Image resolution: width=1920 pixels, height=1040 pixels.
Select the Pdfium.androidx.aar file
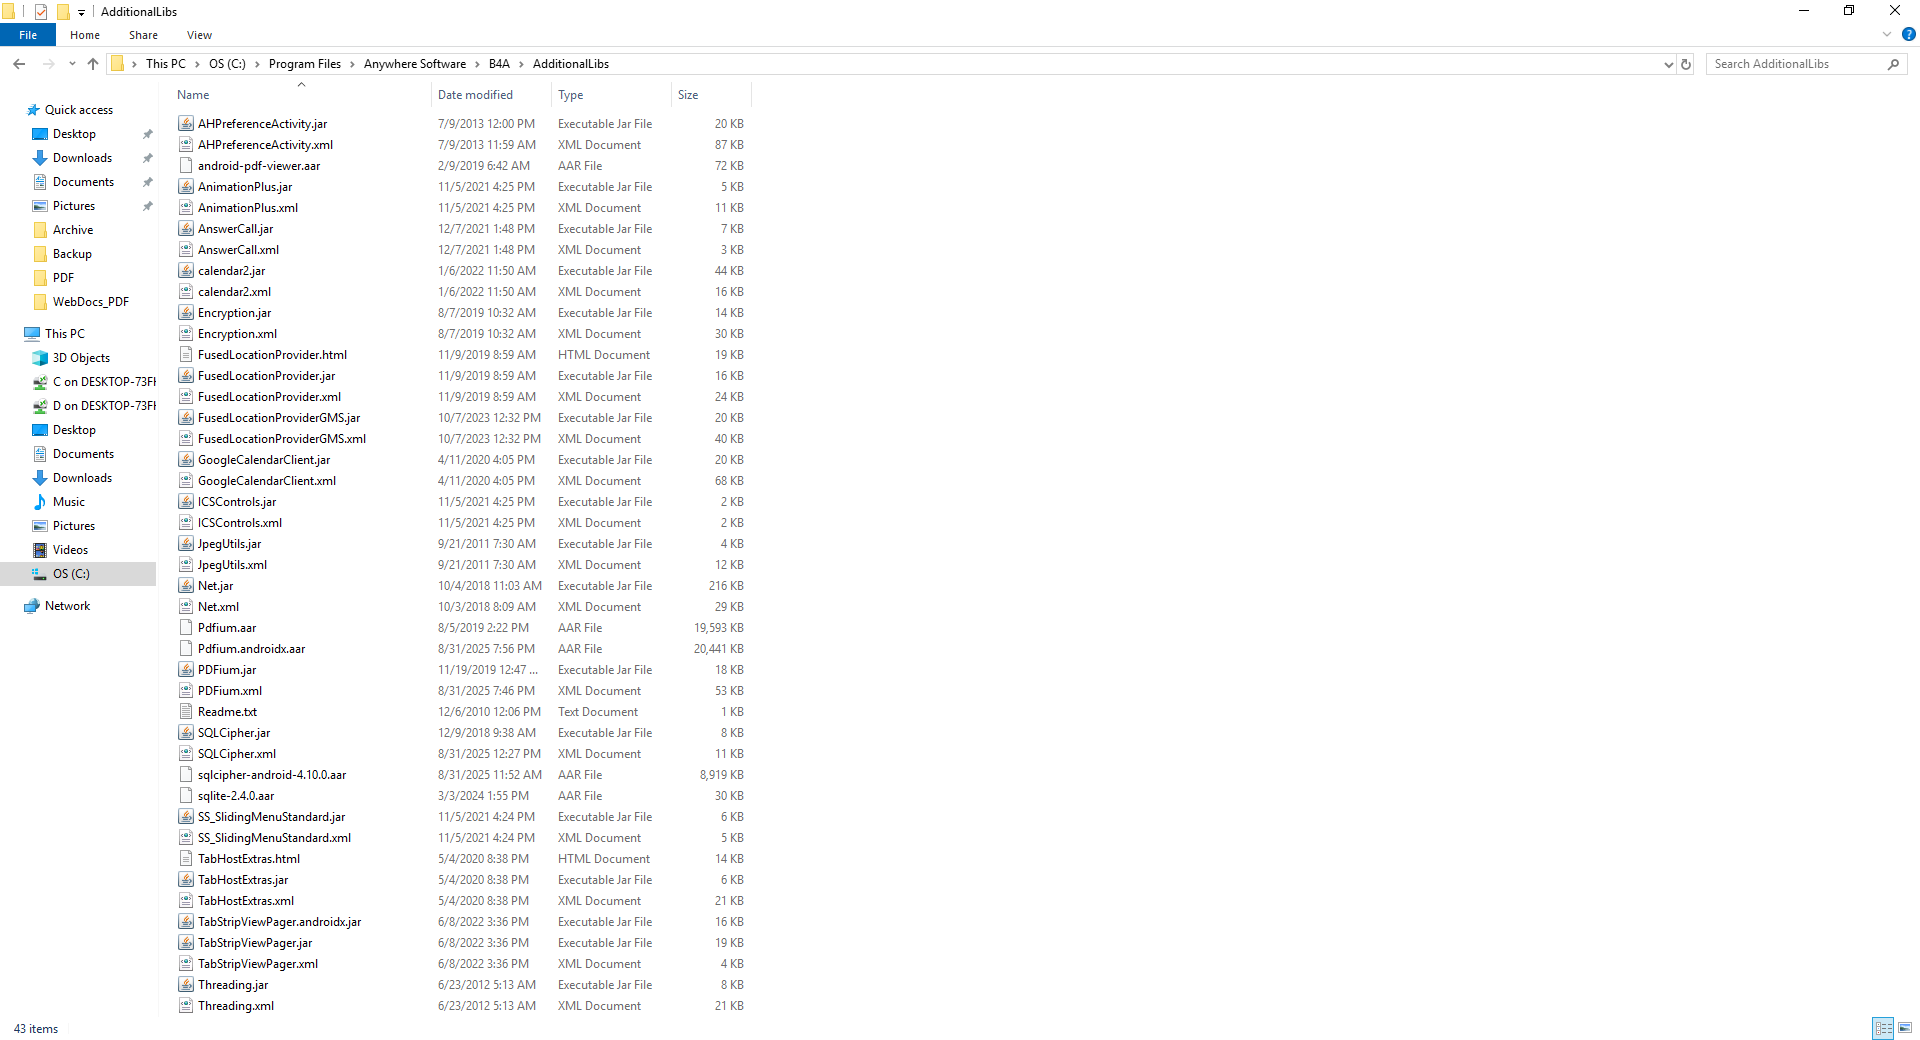(251, 649)
